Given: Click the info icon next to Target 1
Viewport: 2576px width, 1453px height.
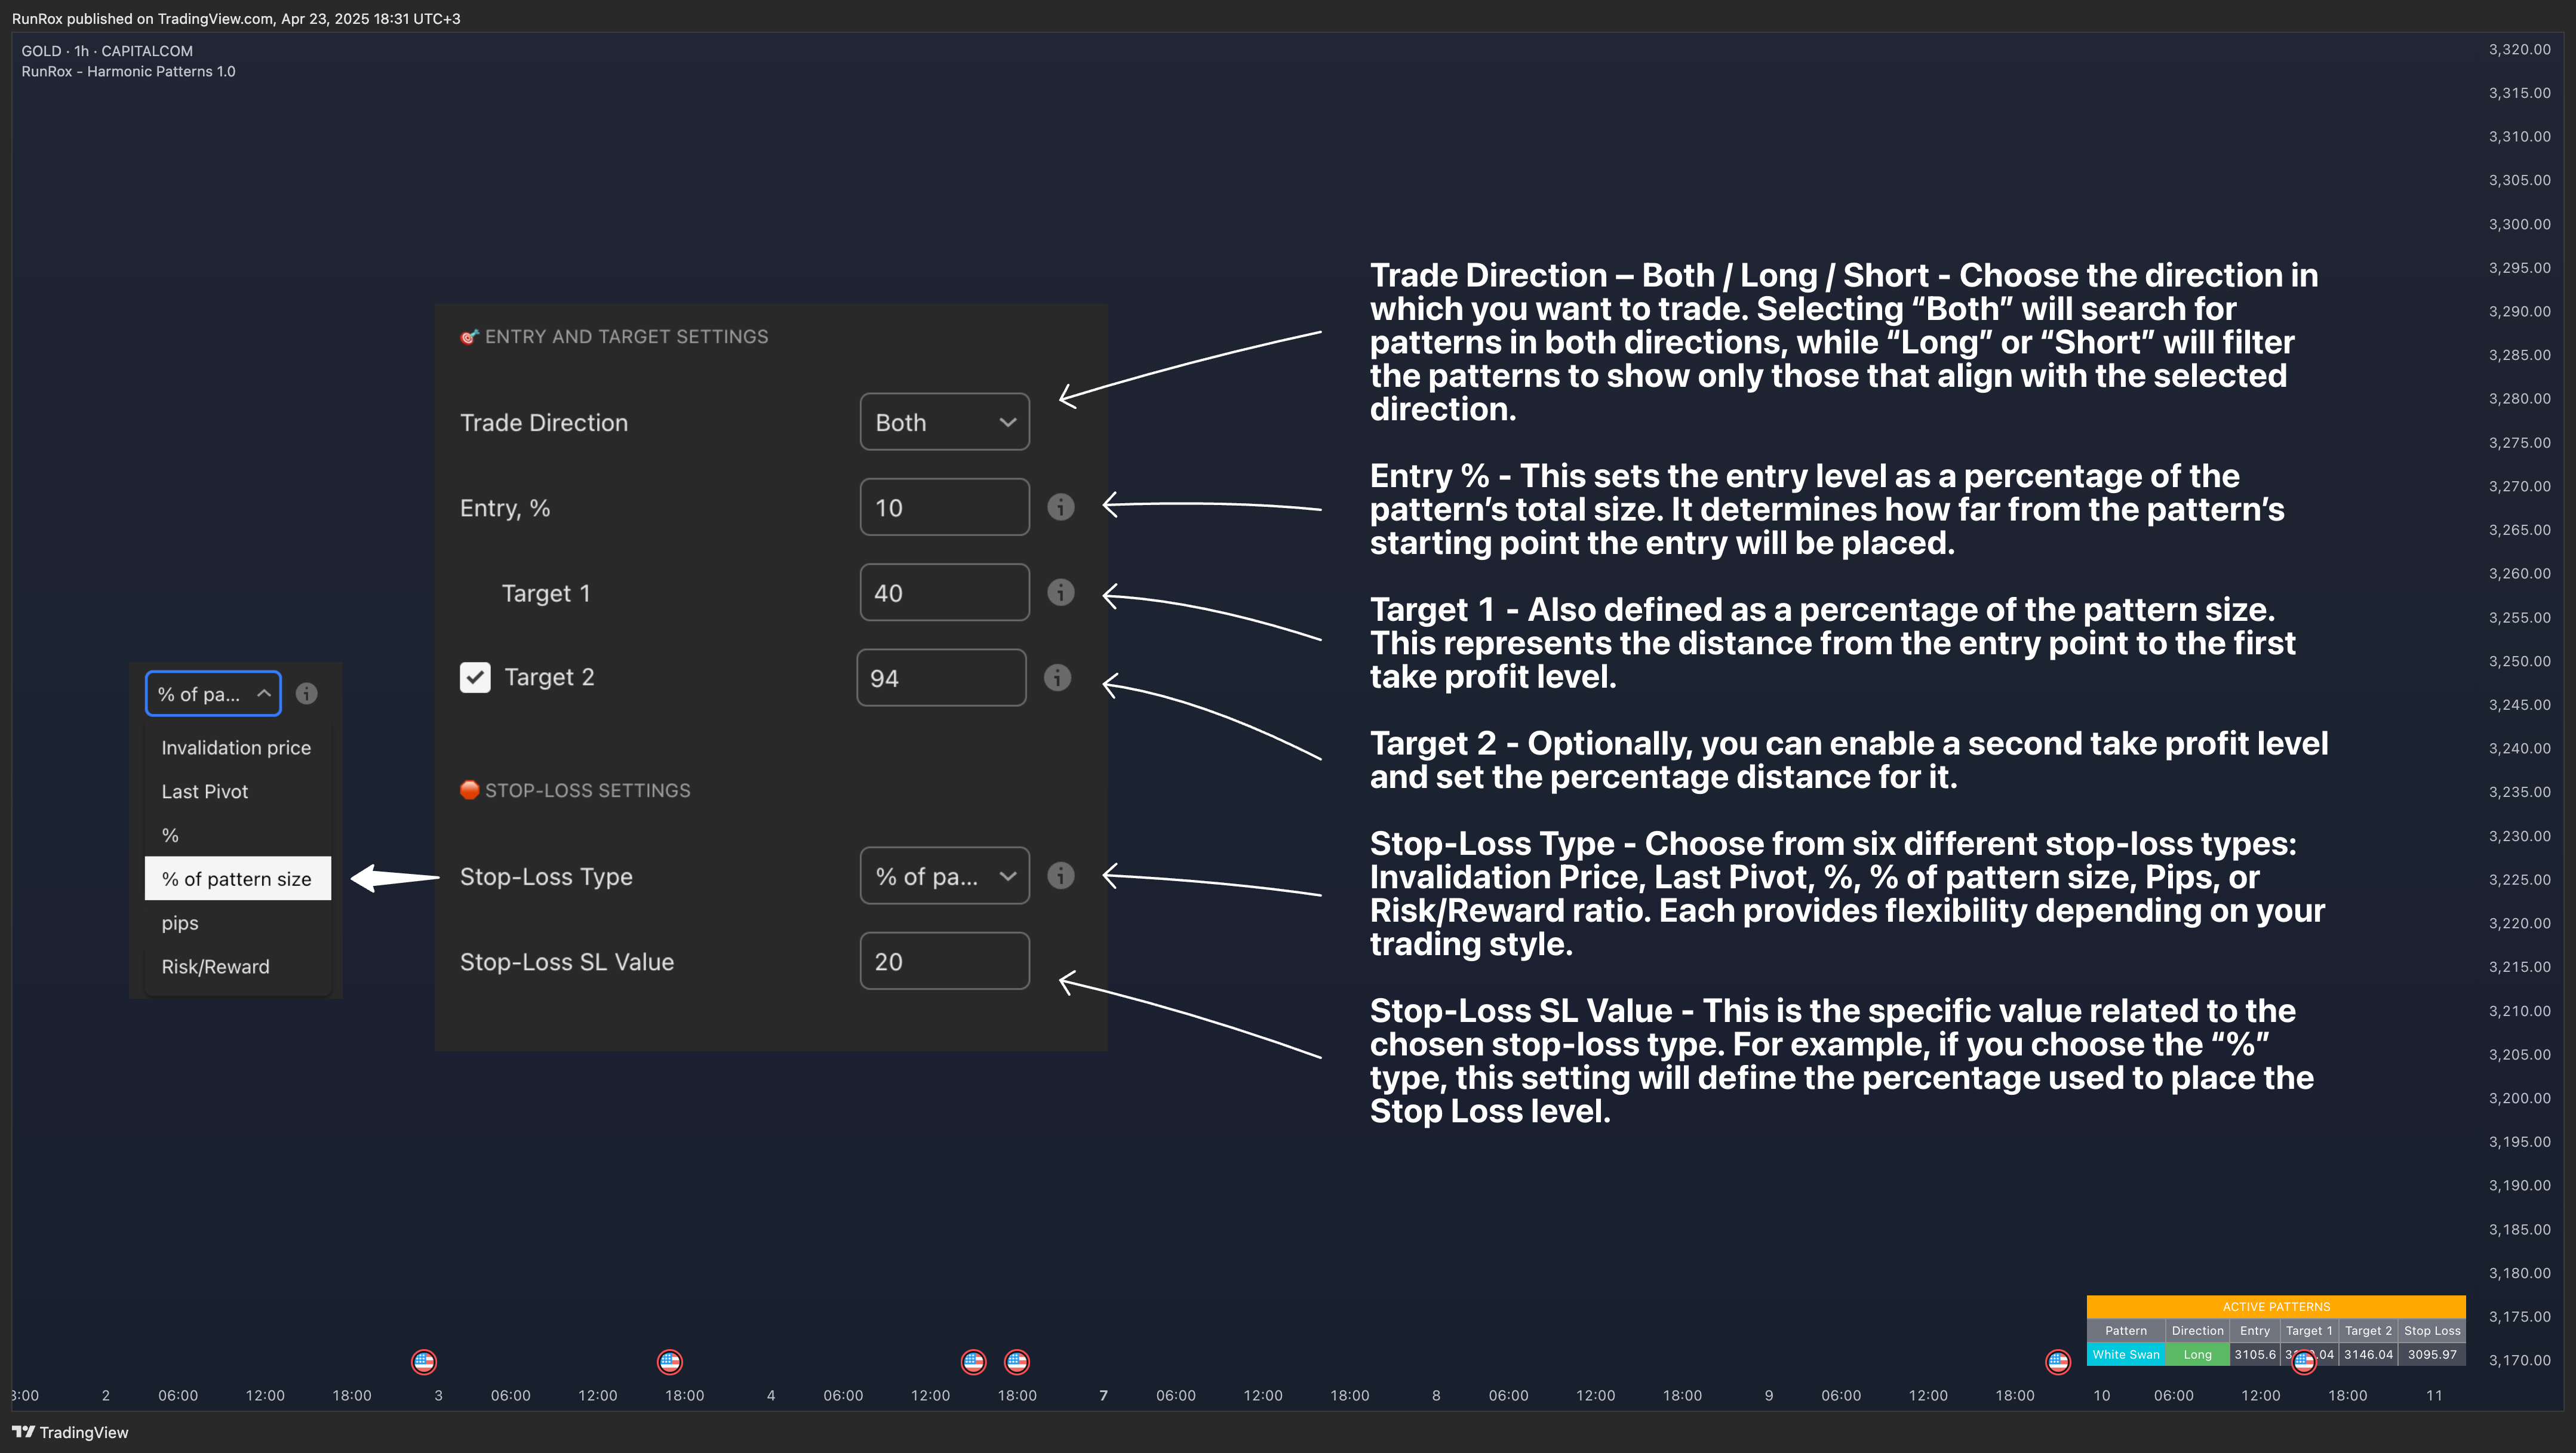Looking at the screenshot, I should 1060,592.
